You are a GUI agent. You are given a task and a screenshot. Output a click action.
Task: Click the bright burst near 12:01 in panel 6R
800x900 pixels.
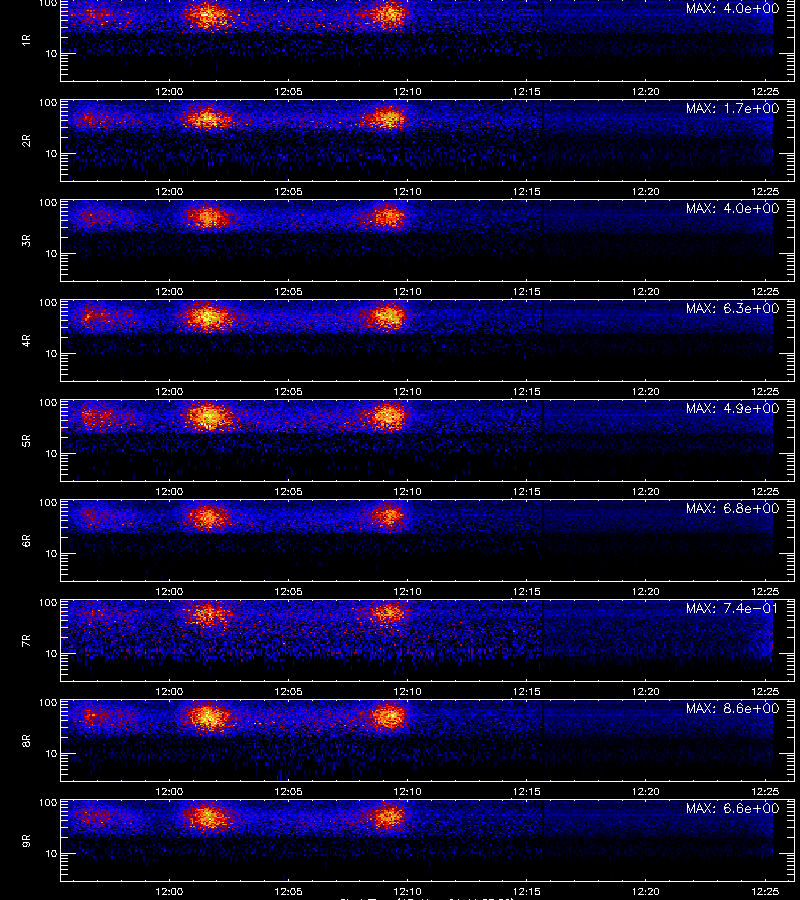pos(207,517)
